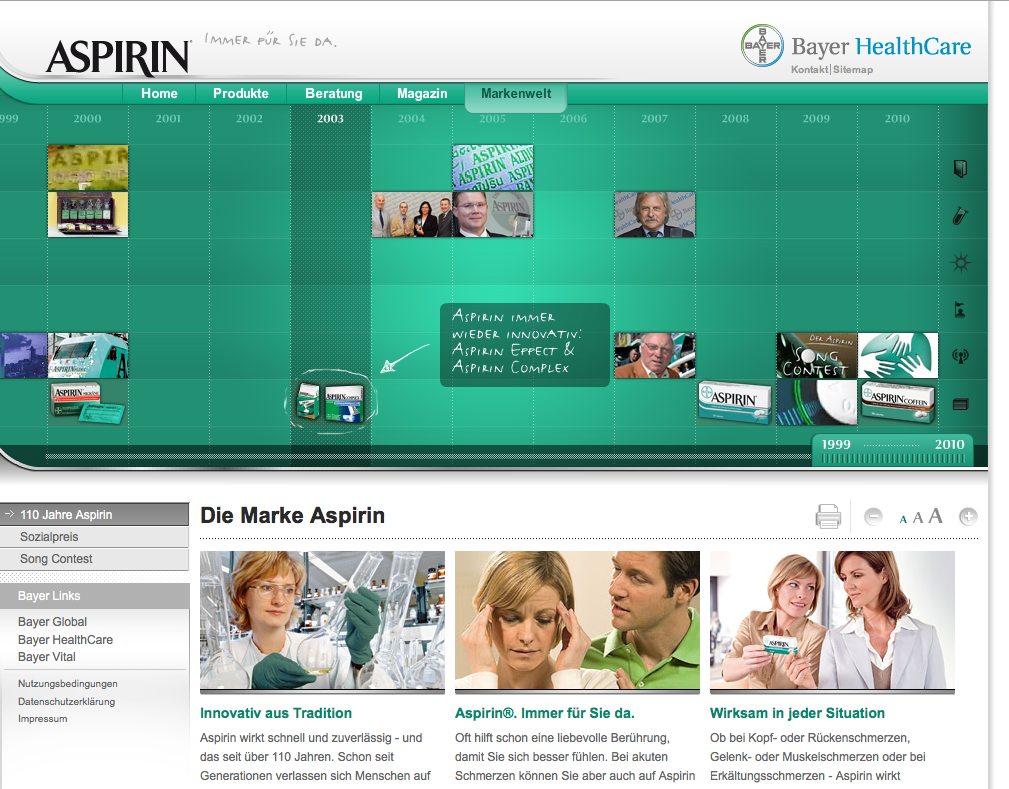Click the 'Innovativ aus Tradition' heading
The height and width of the screenshot is (789, 1009).
click(276, 713)
